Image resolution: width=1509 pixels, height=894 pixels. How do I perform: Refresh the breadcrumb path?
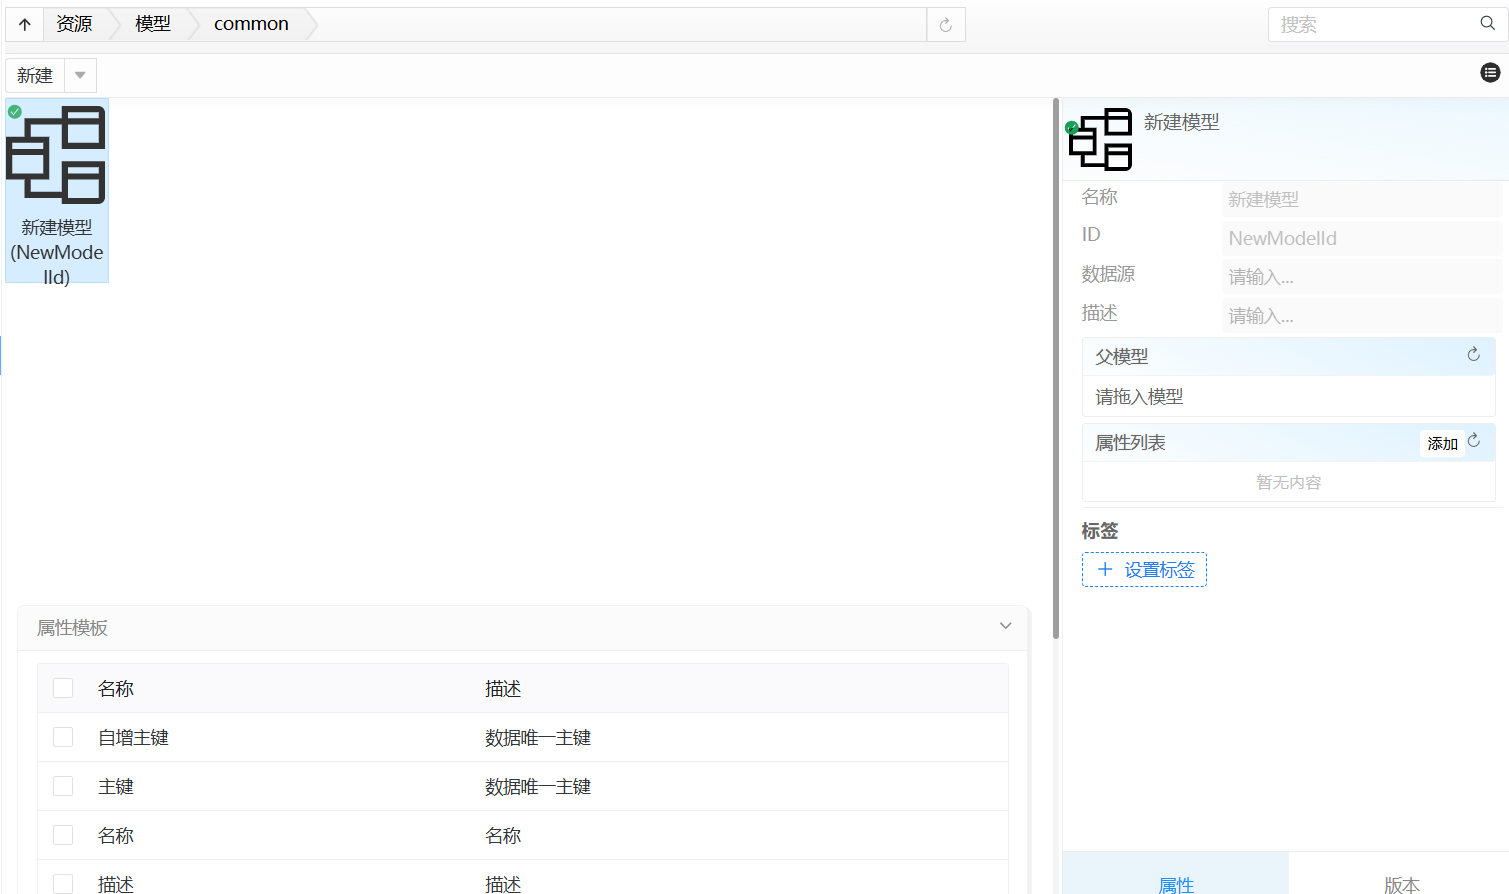click(946, 25)
